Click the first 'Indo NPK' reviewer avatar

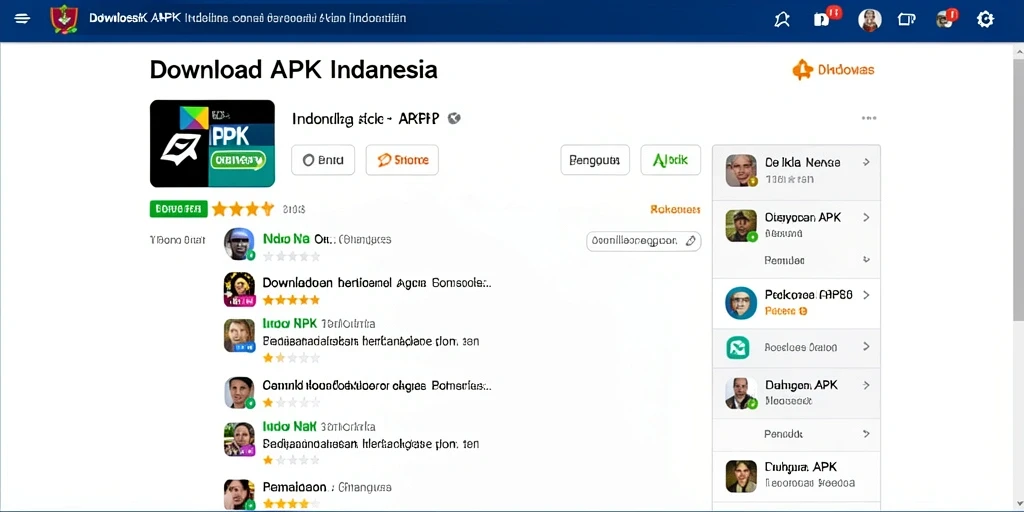click(239, 336)
